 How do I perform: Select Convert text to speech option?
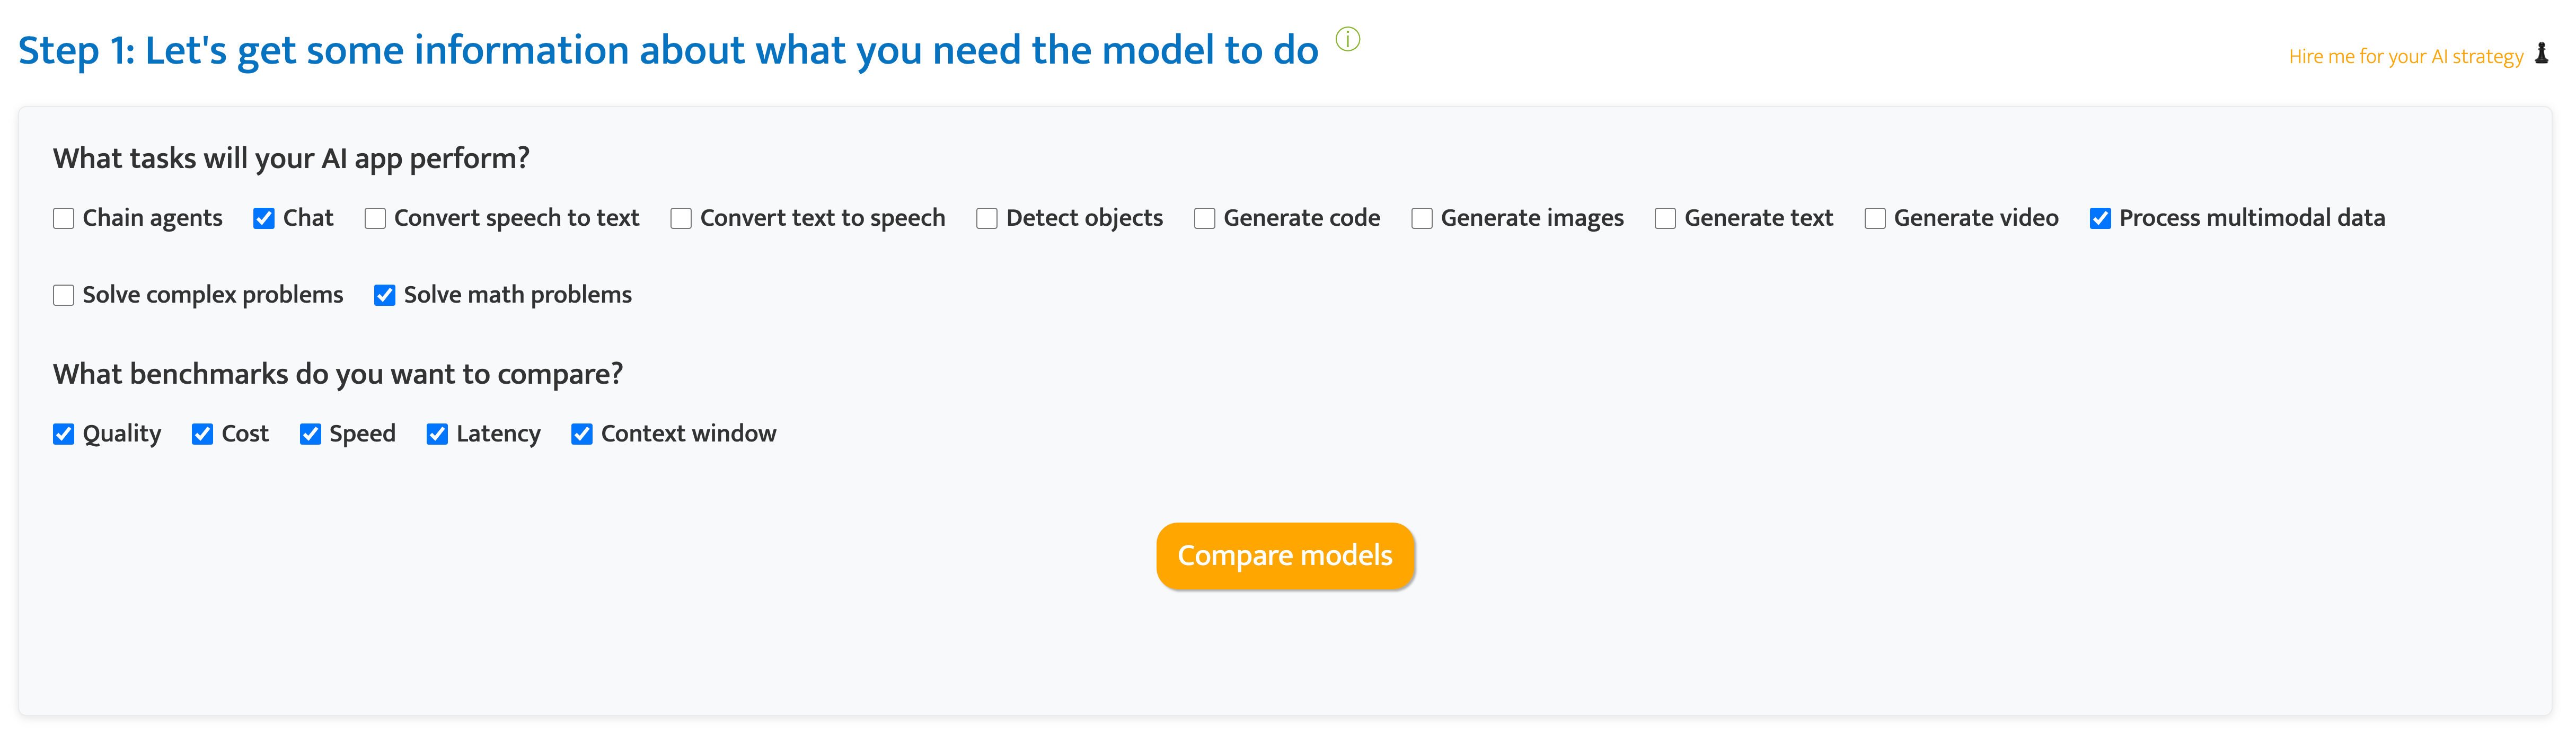(x=681, y=218)
